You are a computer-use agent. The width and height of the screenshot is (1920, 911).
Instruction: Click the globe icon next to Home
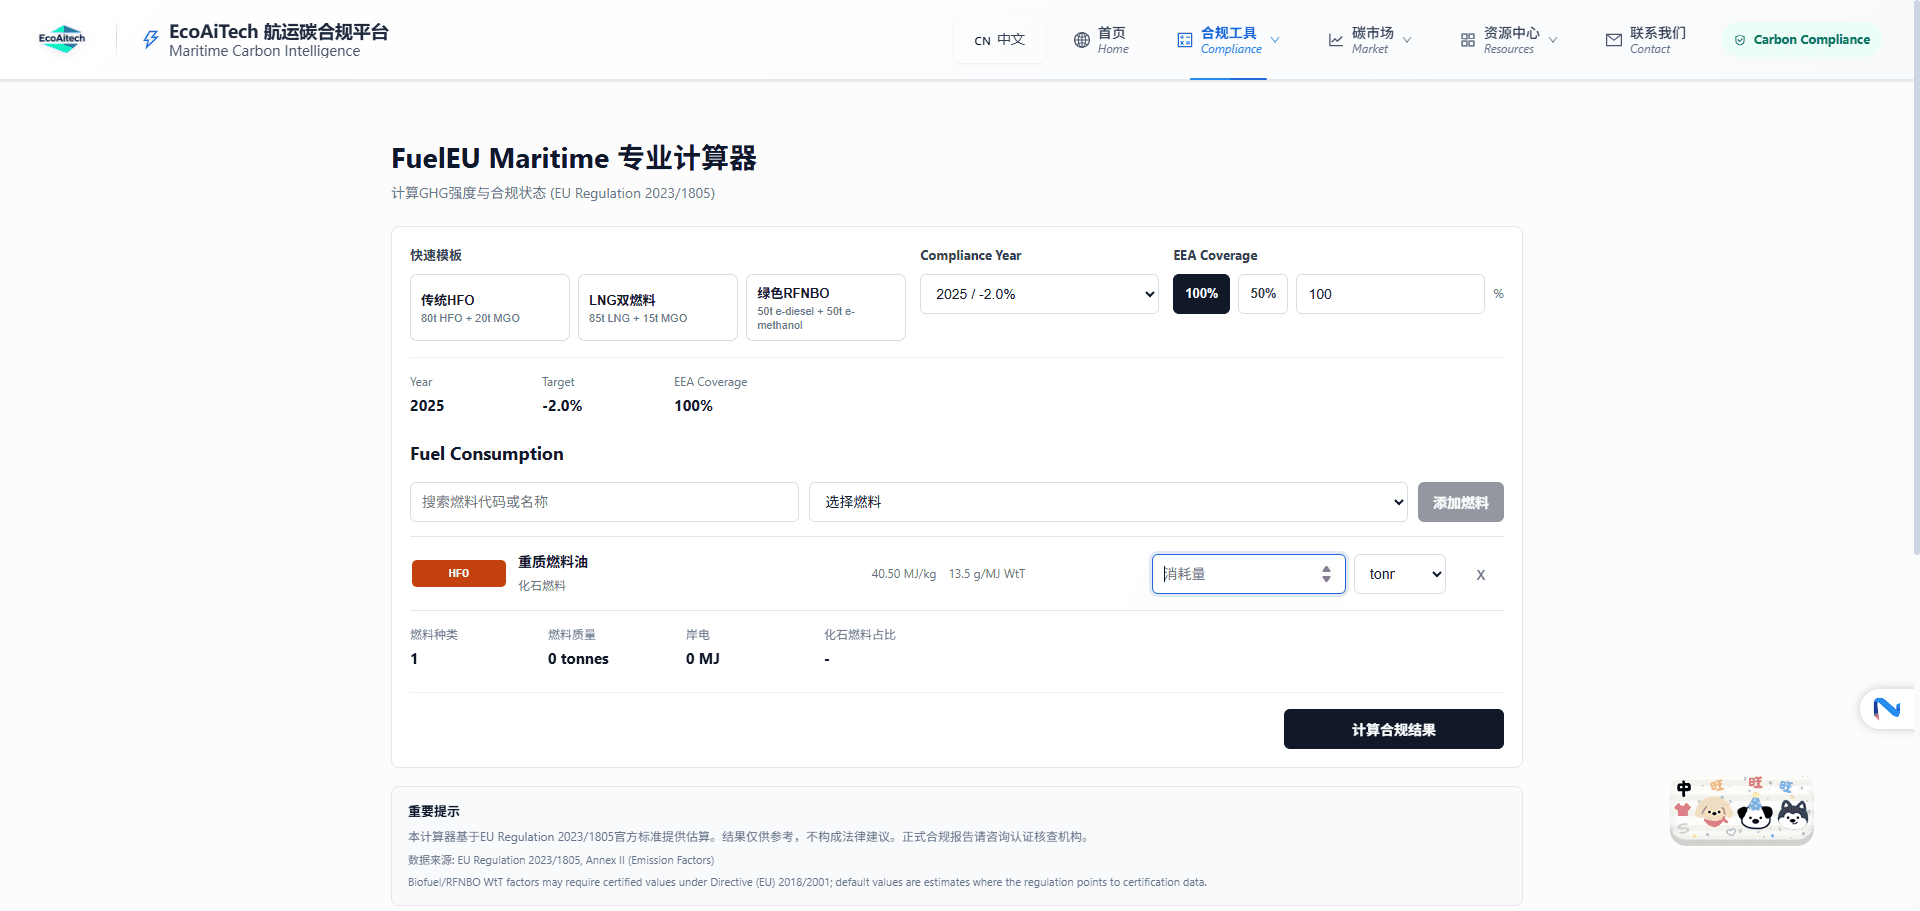pos(1082,40)
